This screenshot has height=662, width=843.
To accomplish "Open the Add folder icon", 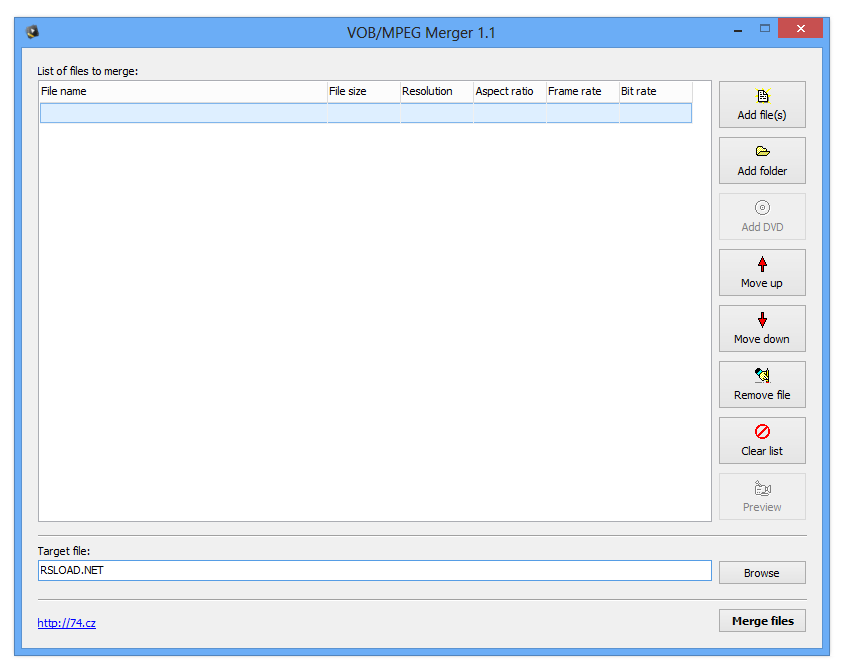I will (762, 151).
